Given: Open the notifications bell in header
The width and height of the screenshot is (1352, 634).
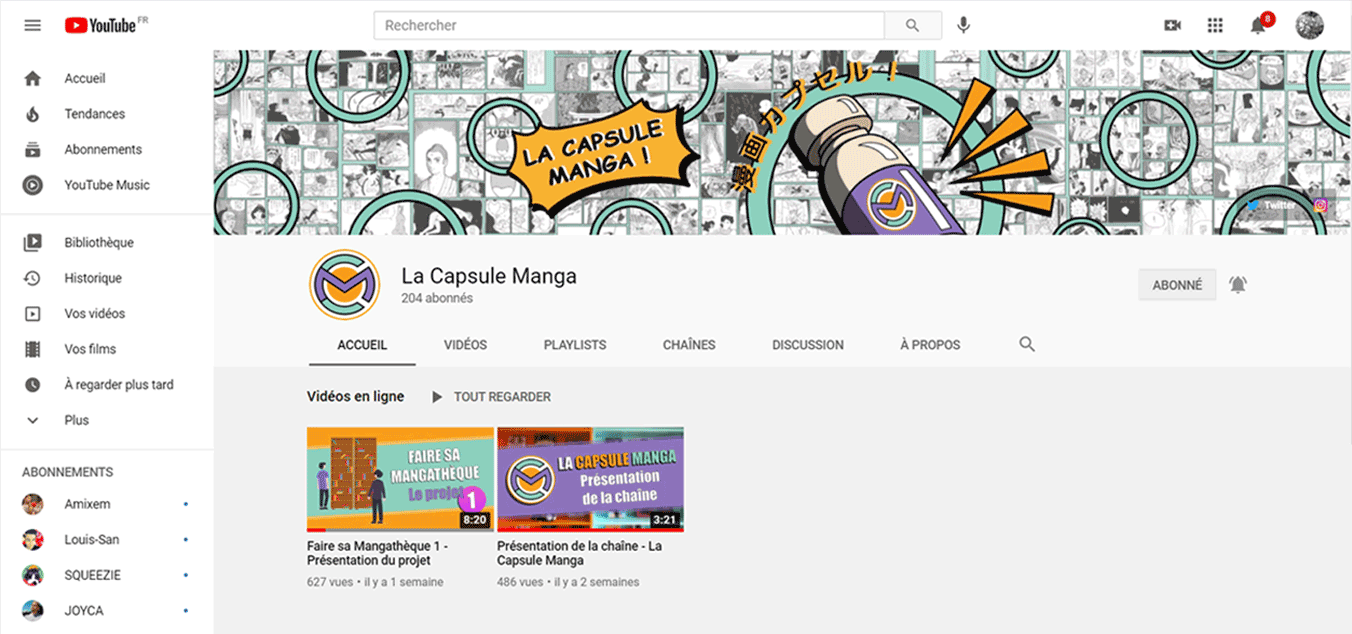Looking at the screenshot, I should click(x=1260, y=24).
